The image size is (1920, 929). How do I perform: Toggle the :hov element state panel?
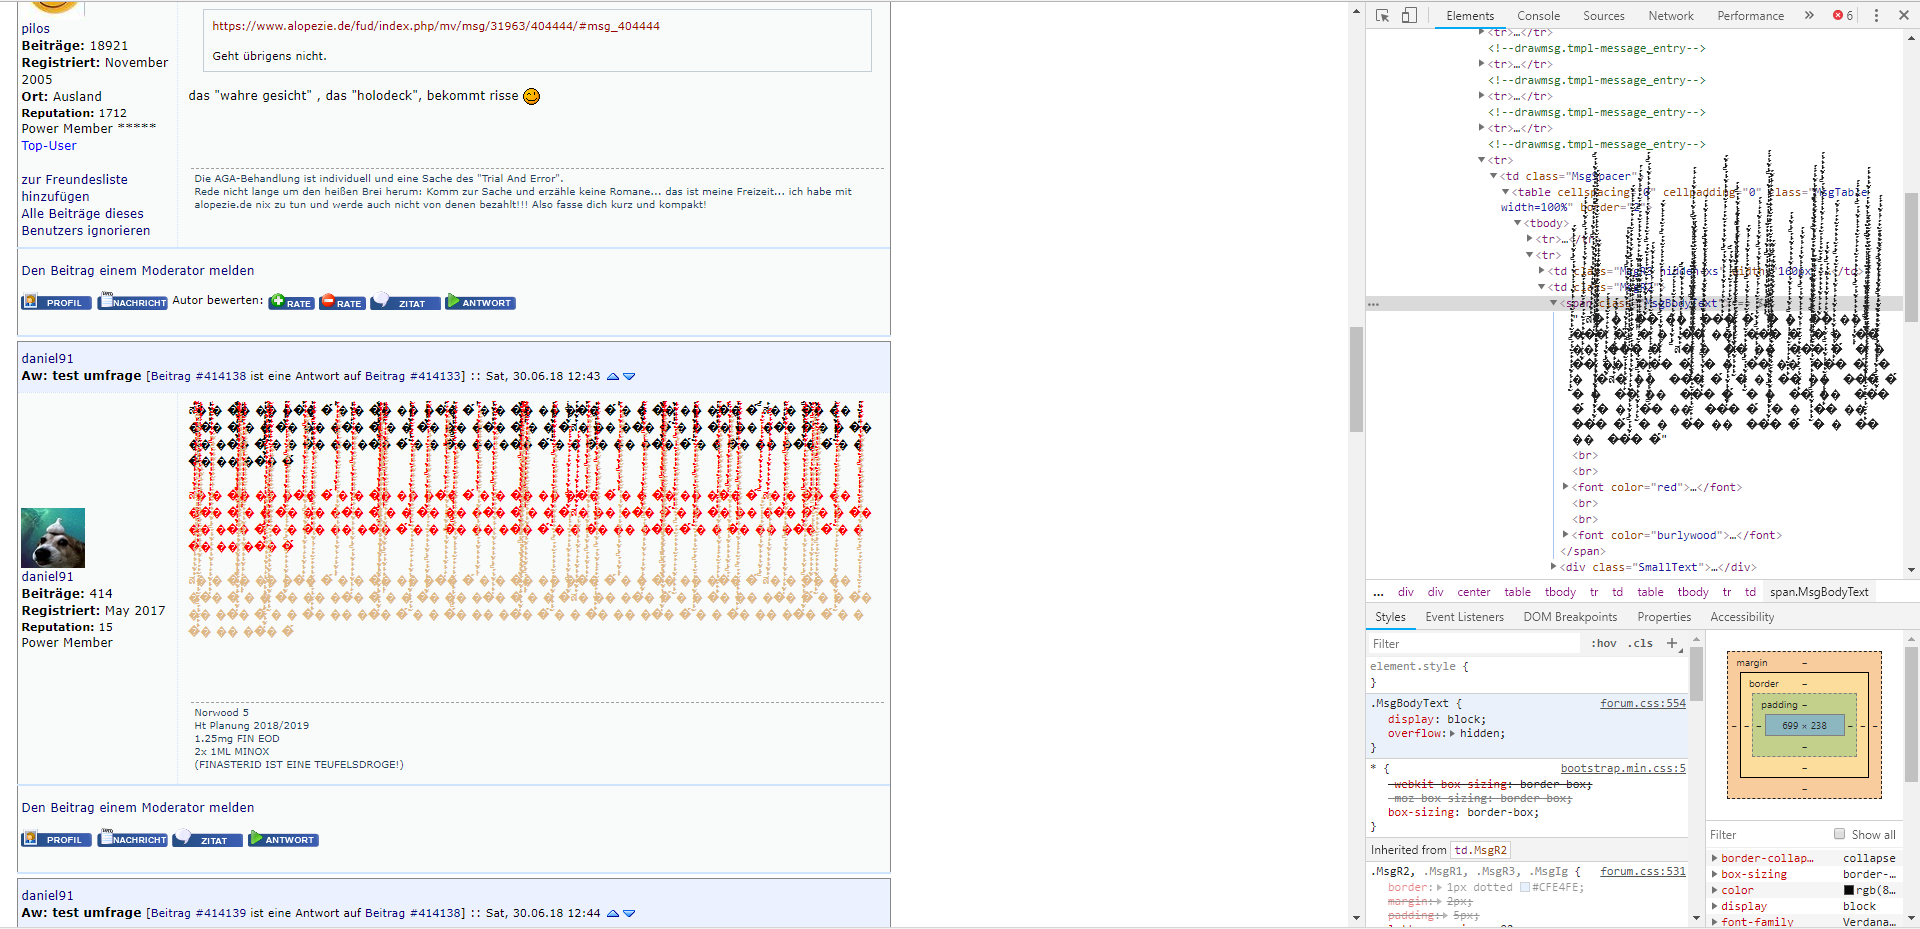pos(1603,644)
